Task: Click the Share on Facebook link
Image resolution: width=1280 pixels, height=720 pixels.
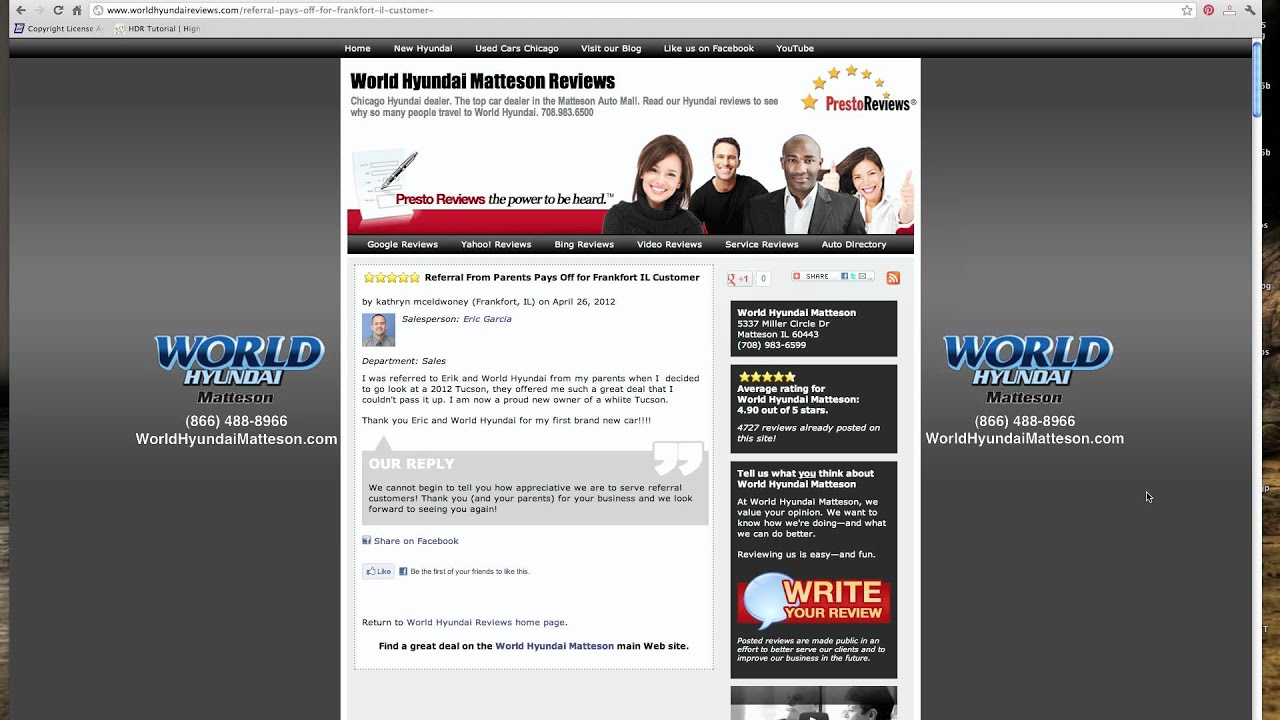Action: (x=416, y=541)
